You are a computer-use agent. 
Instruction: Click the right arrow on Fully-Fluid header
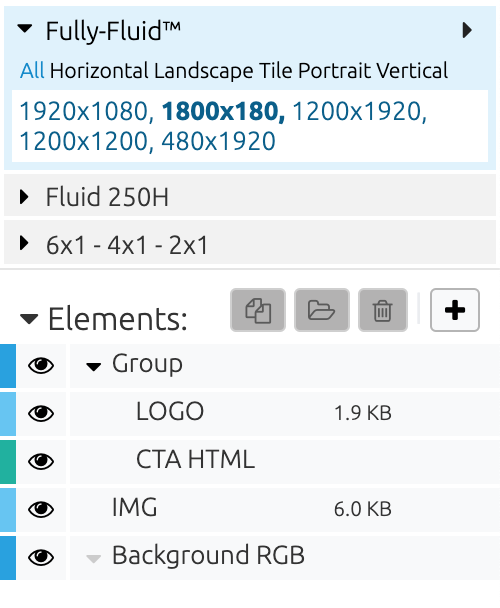tap(467, 30)
